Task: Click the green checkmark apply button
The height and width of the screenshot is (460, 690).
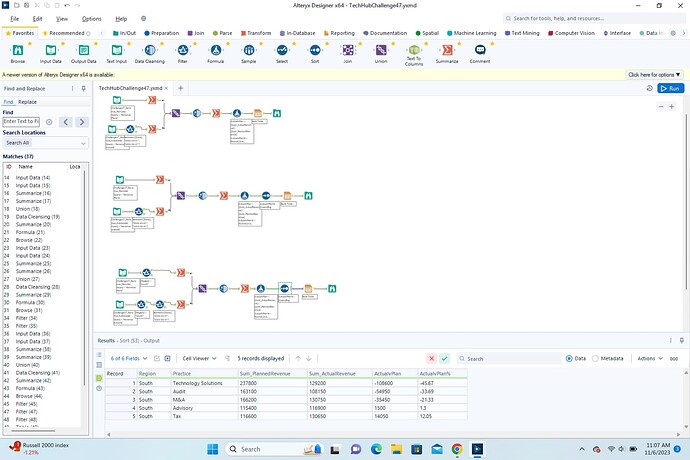Action: click(x=444, y=358)
